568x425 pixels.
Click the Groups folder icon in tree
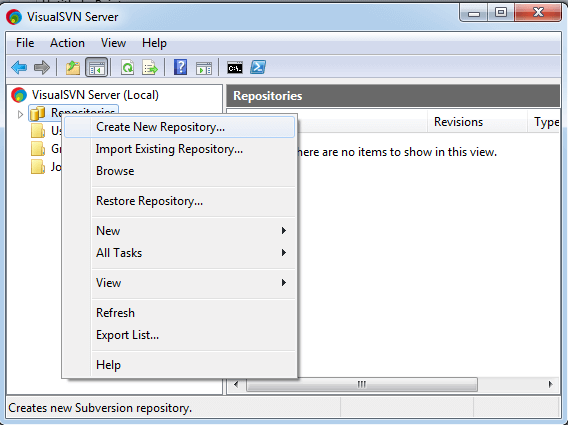coord(38,149)
